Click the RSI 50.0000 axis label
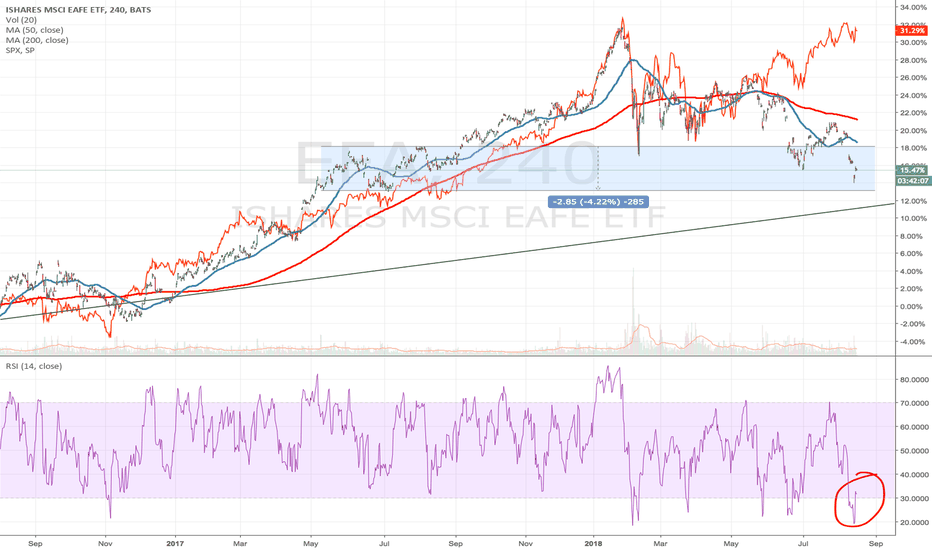The image size is (932, 550). 914,451
